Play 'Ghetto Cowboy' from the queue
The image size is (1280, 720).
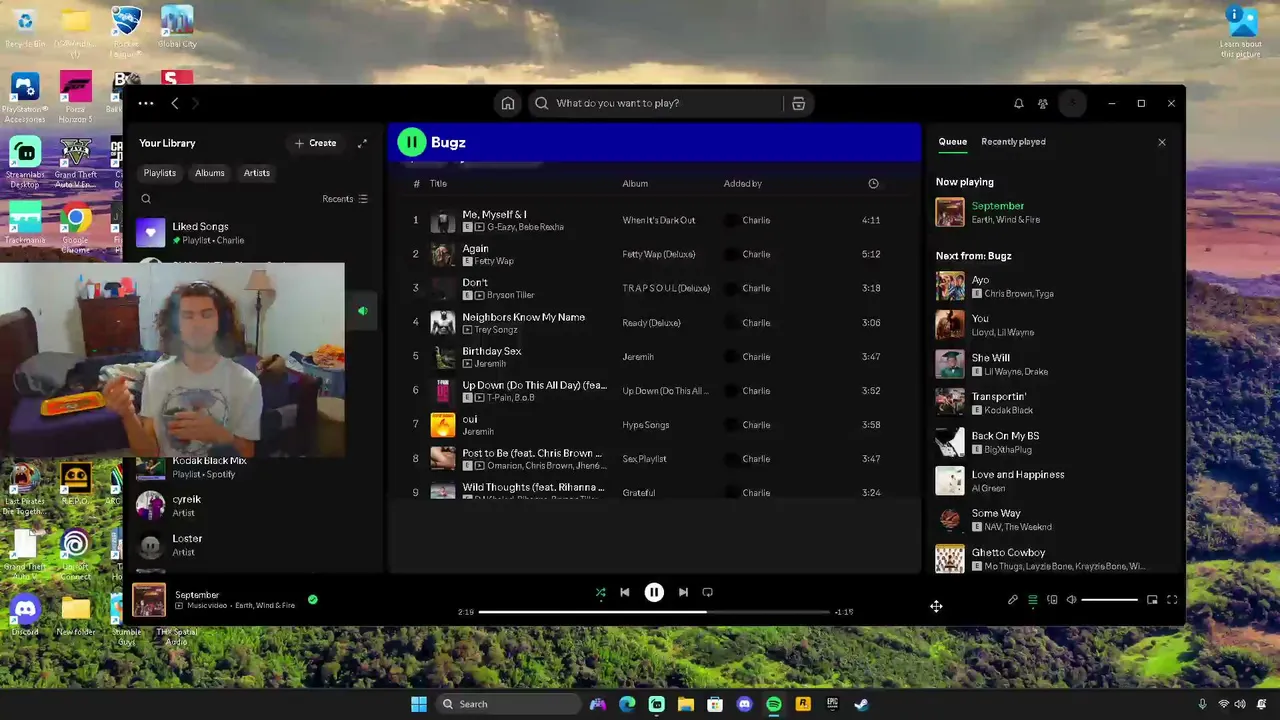[1053, 558]
